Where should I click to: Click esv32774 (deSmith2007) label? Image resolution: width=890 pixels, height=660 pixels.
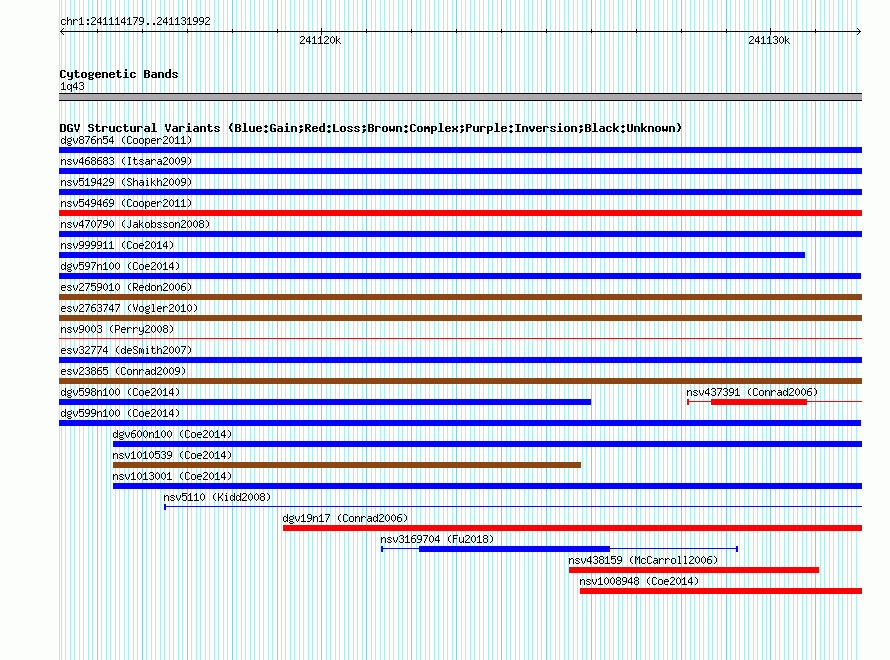(126, 350)
